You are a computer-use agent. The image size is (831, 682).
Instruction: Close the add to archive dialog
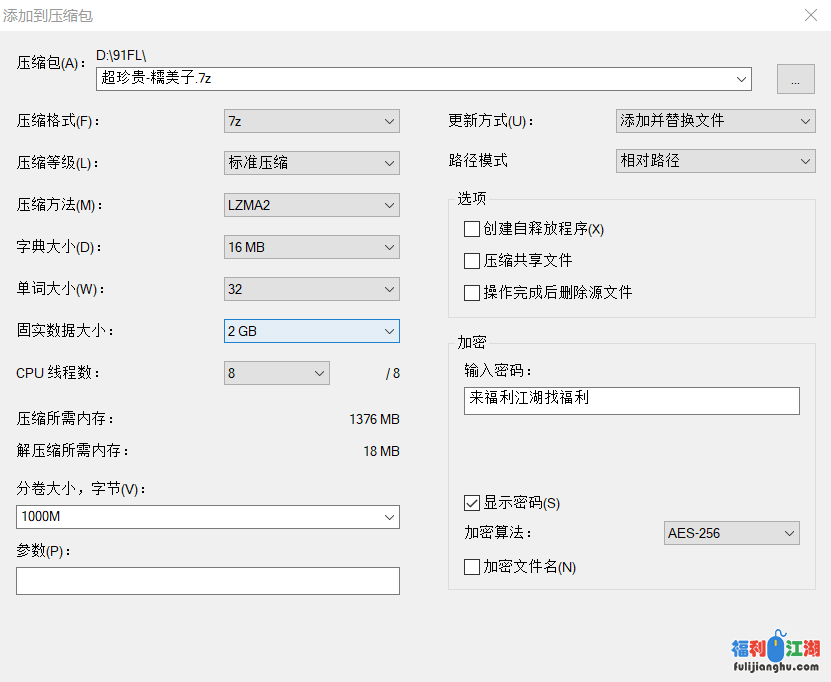tap(810, 15)
